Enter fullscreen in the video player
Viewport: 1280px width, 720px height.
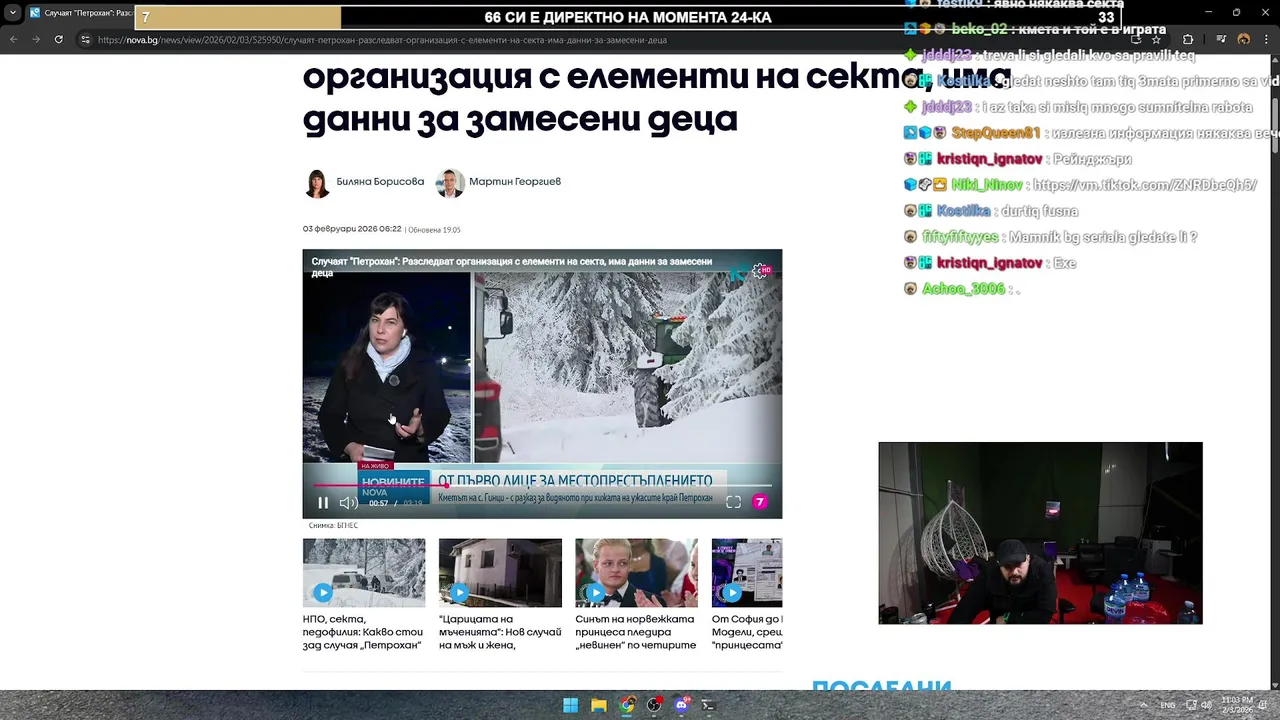click(733, 502)
